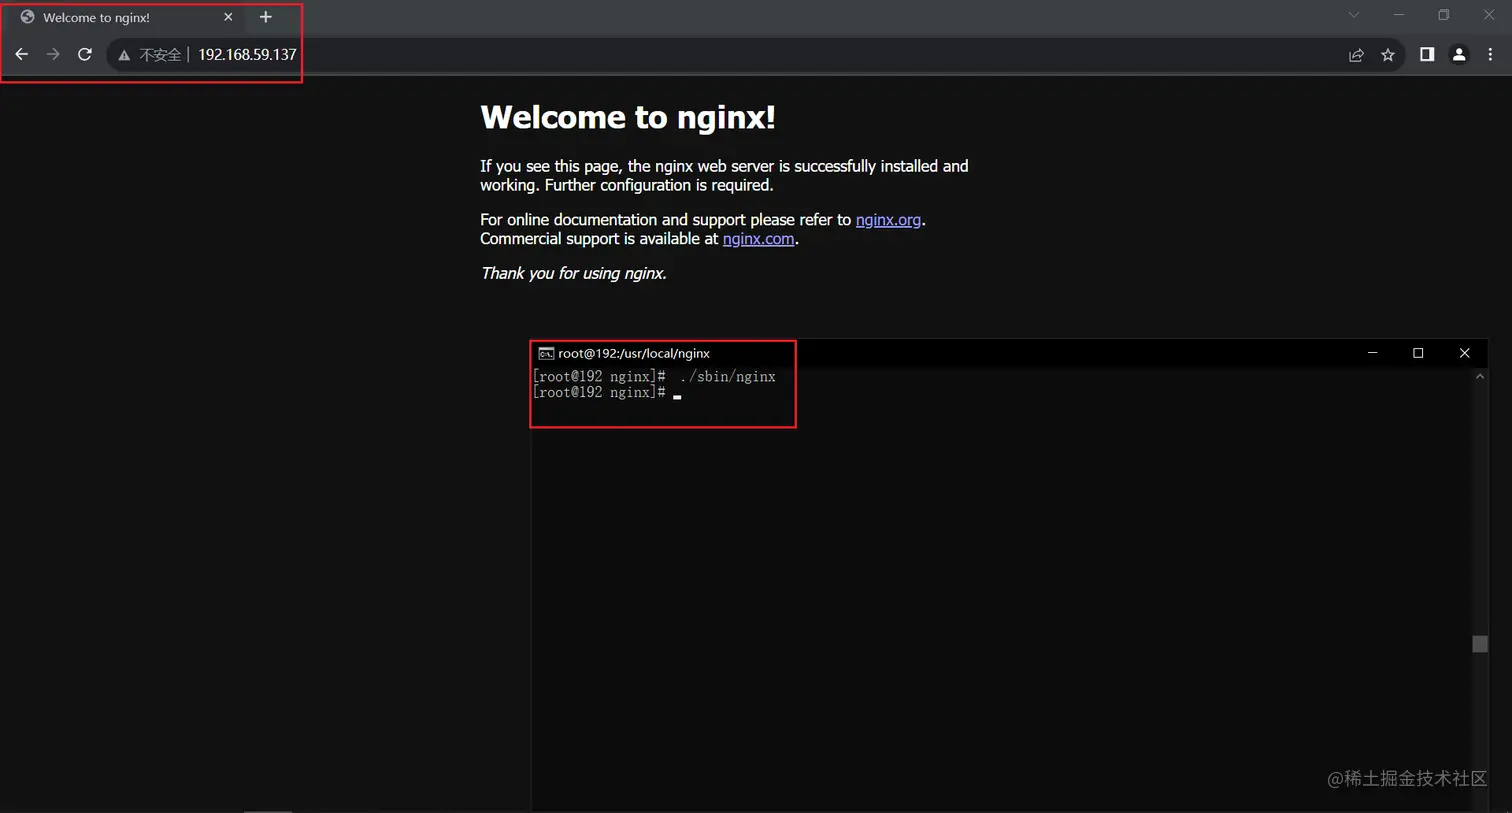Open a new browser tab
The image size is (1512, 813).
(x=265, y=17)
